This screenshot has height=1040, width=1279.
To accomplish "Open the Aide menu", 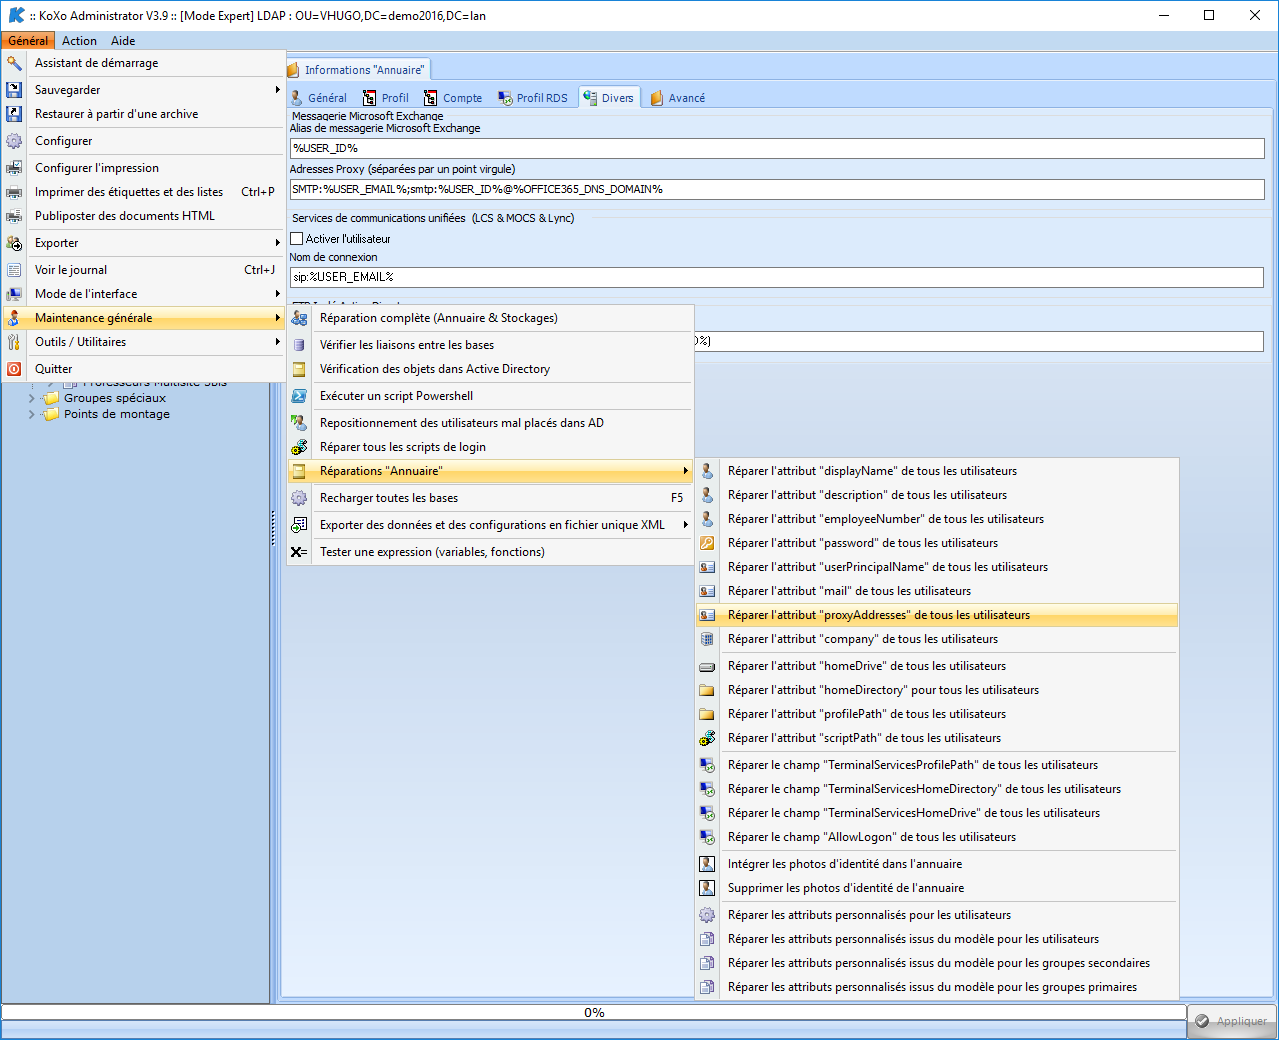I will (x=123, y=41).
